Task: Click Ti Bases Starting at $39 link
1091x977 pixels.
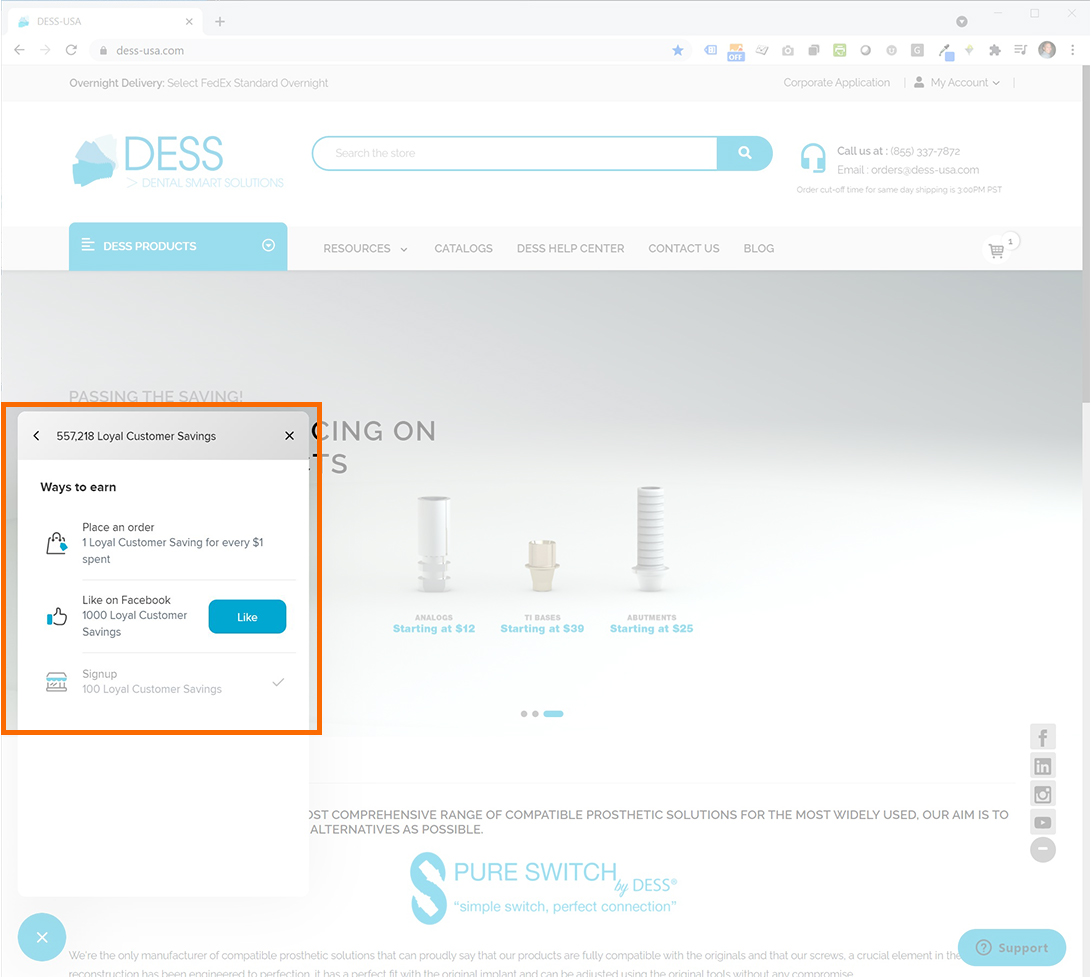Action: click(542, 628)
